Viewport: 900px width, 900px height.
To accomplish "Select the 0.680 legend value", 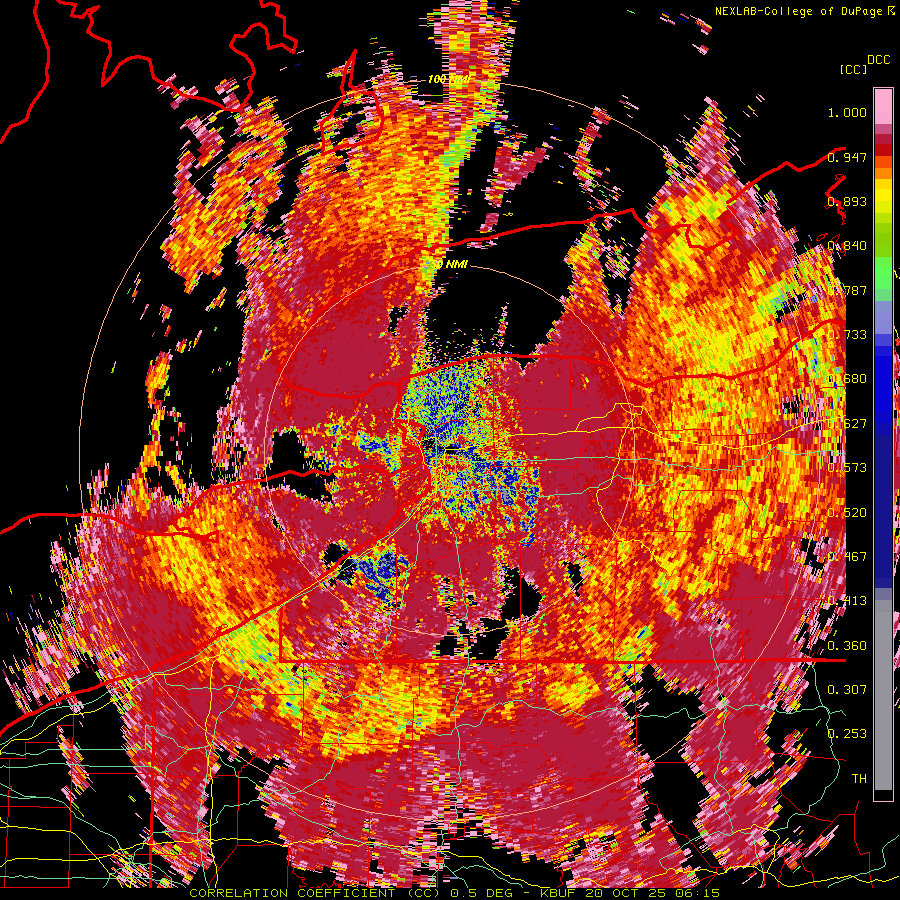I will 847,379.
